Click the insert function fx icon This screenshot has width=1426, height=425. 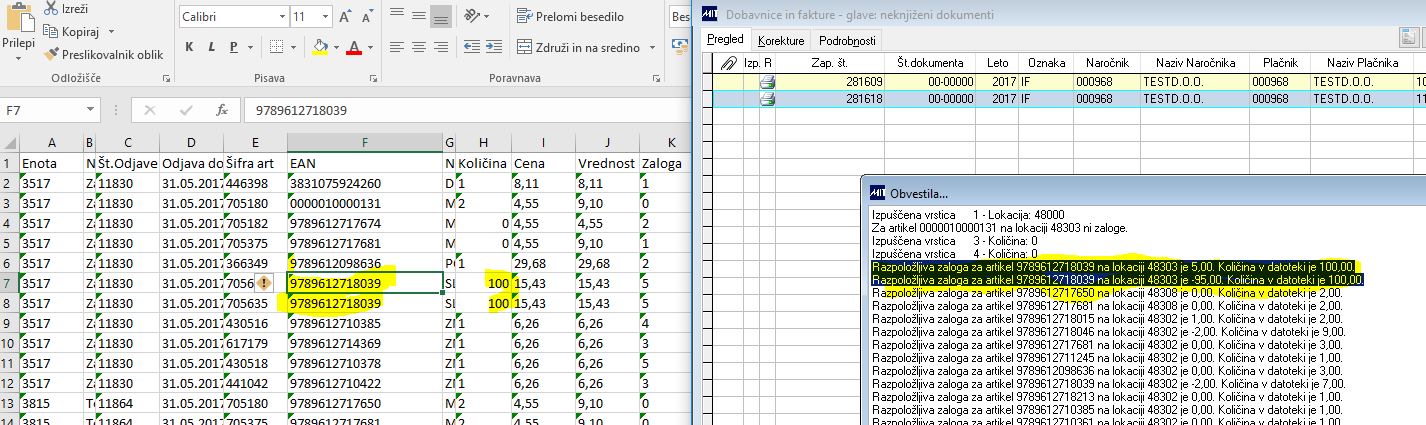(223, 110)
